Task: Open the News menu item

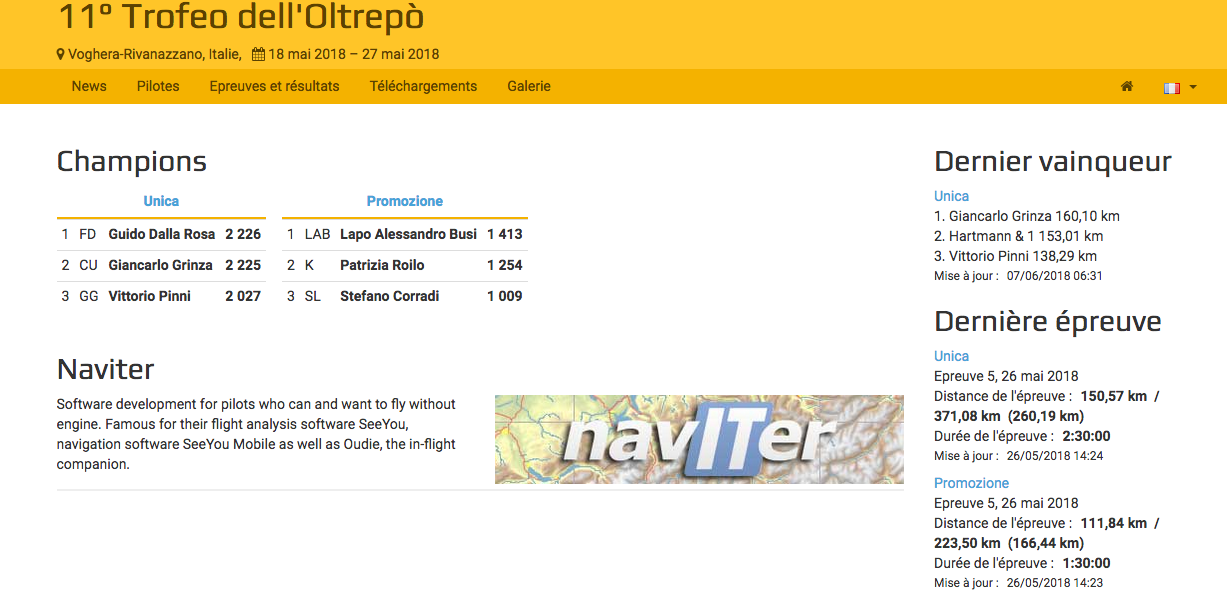Action: 89,86
